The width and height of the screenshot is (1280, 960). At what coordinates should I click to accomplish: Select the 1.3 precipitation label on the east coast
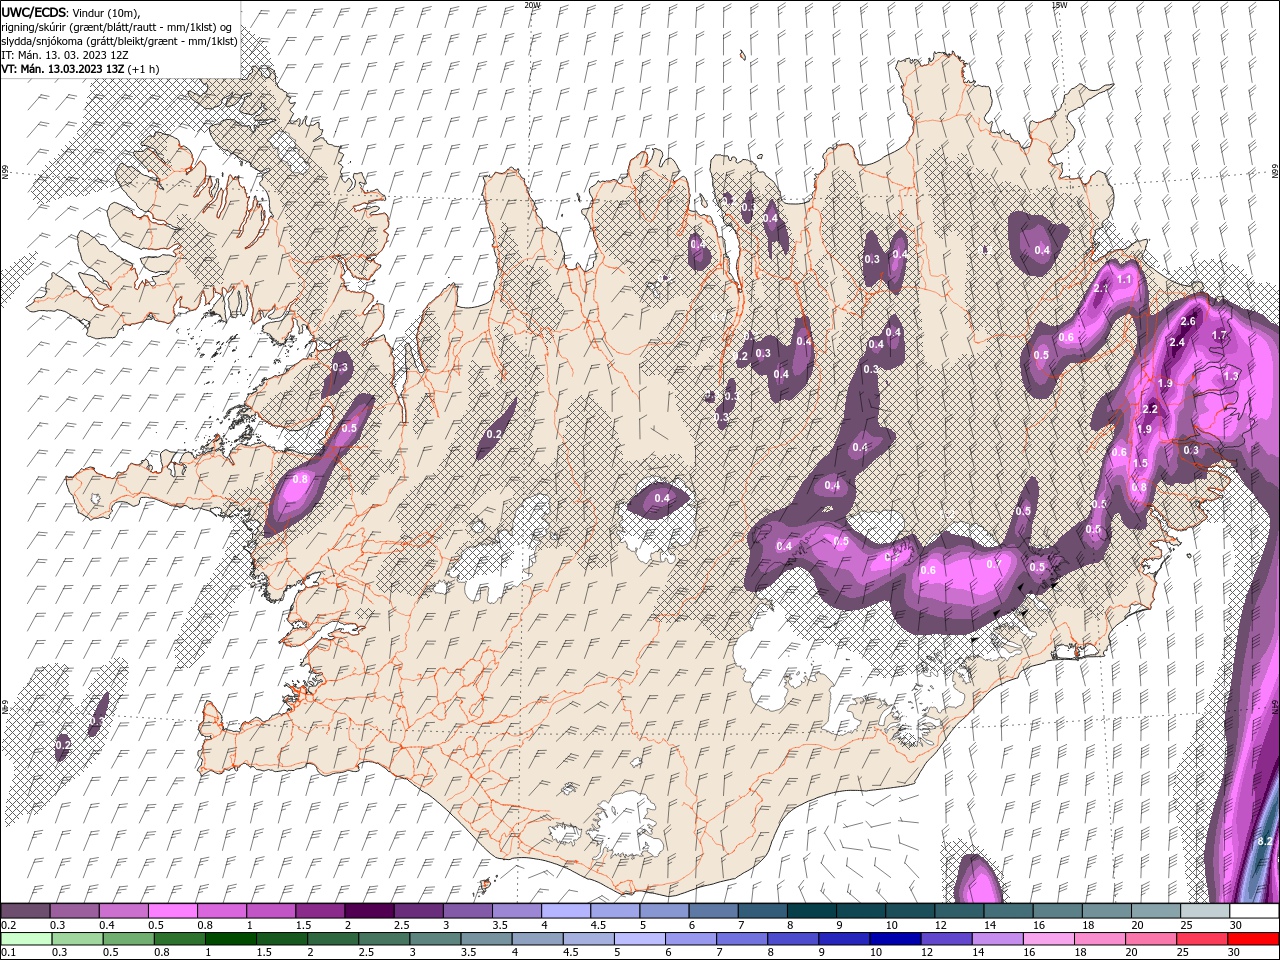pos(1230,376)
